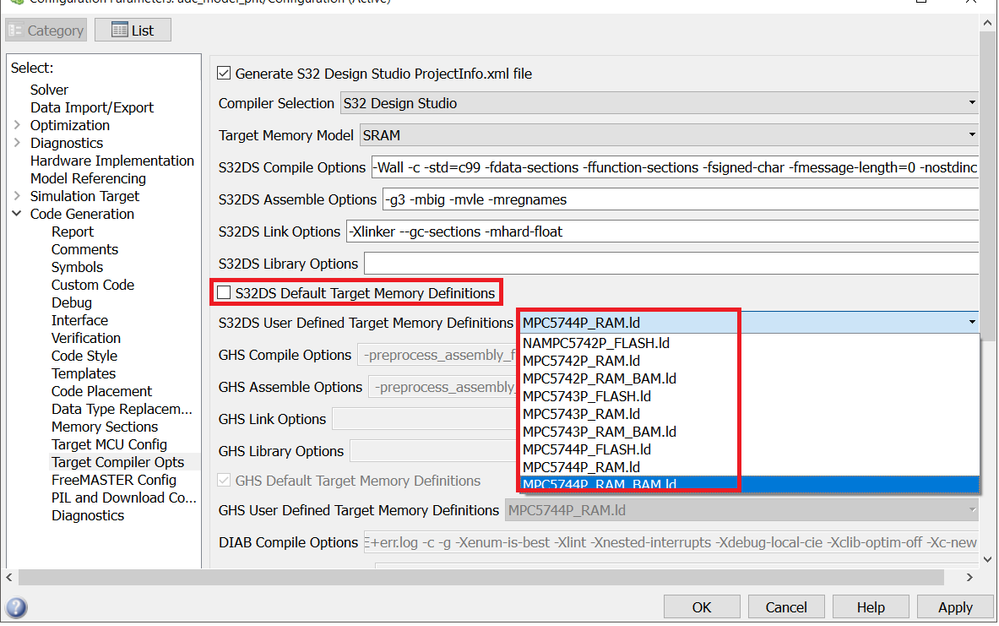Click vertical scrollbar down arrow
This screenshot has width=999, height=626.
988,559
